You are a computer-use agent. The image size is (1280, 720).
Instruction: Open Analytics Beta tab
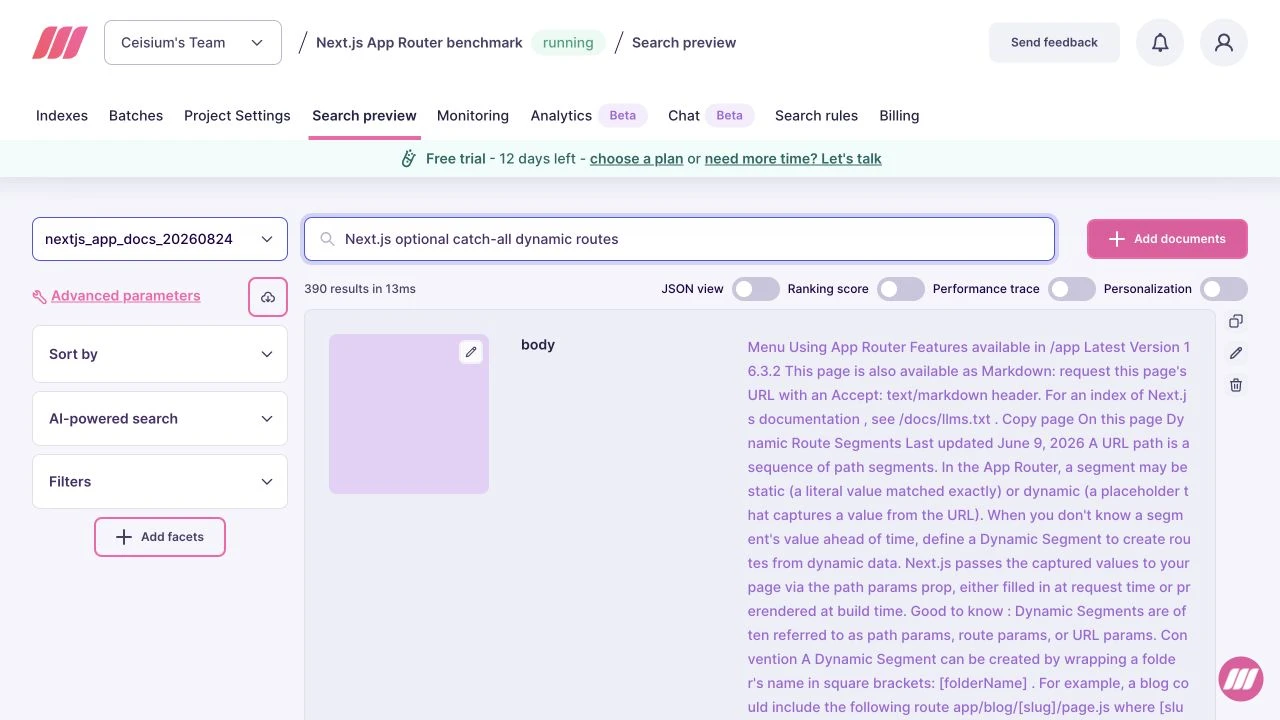pos(589,116)
